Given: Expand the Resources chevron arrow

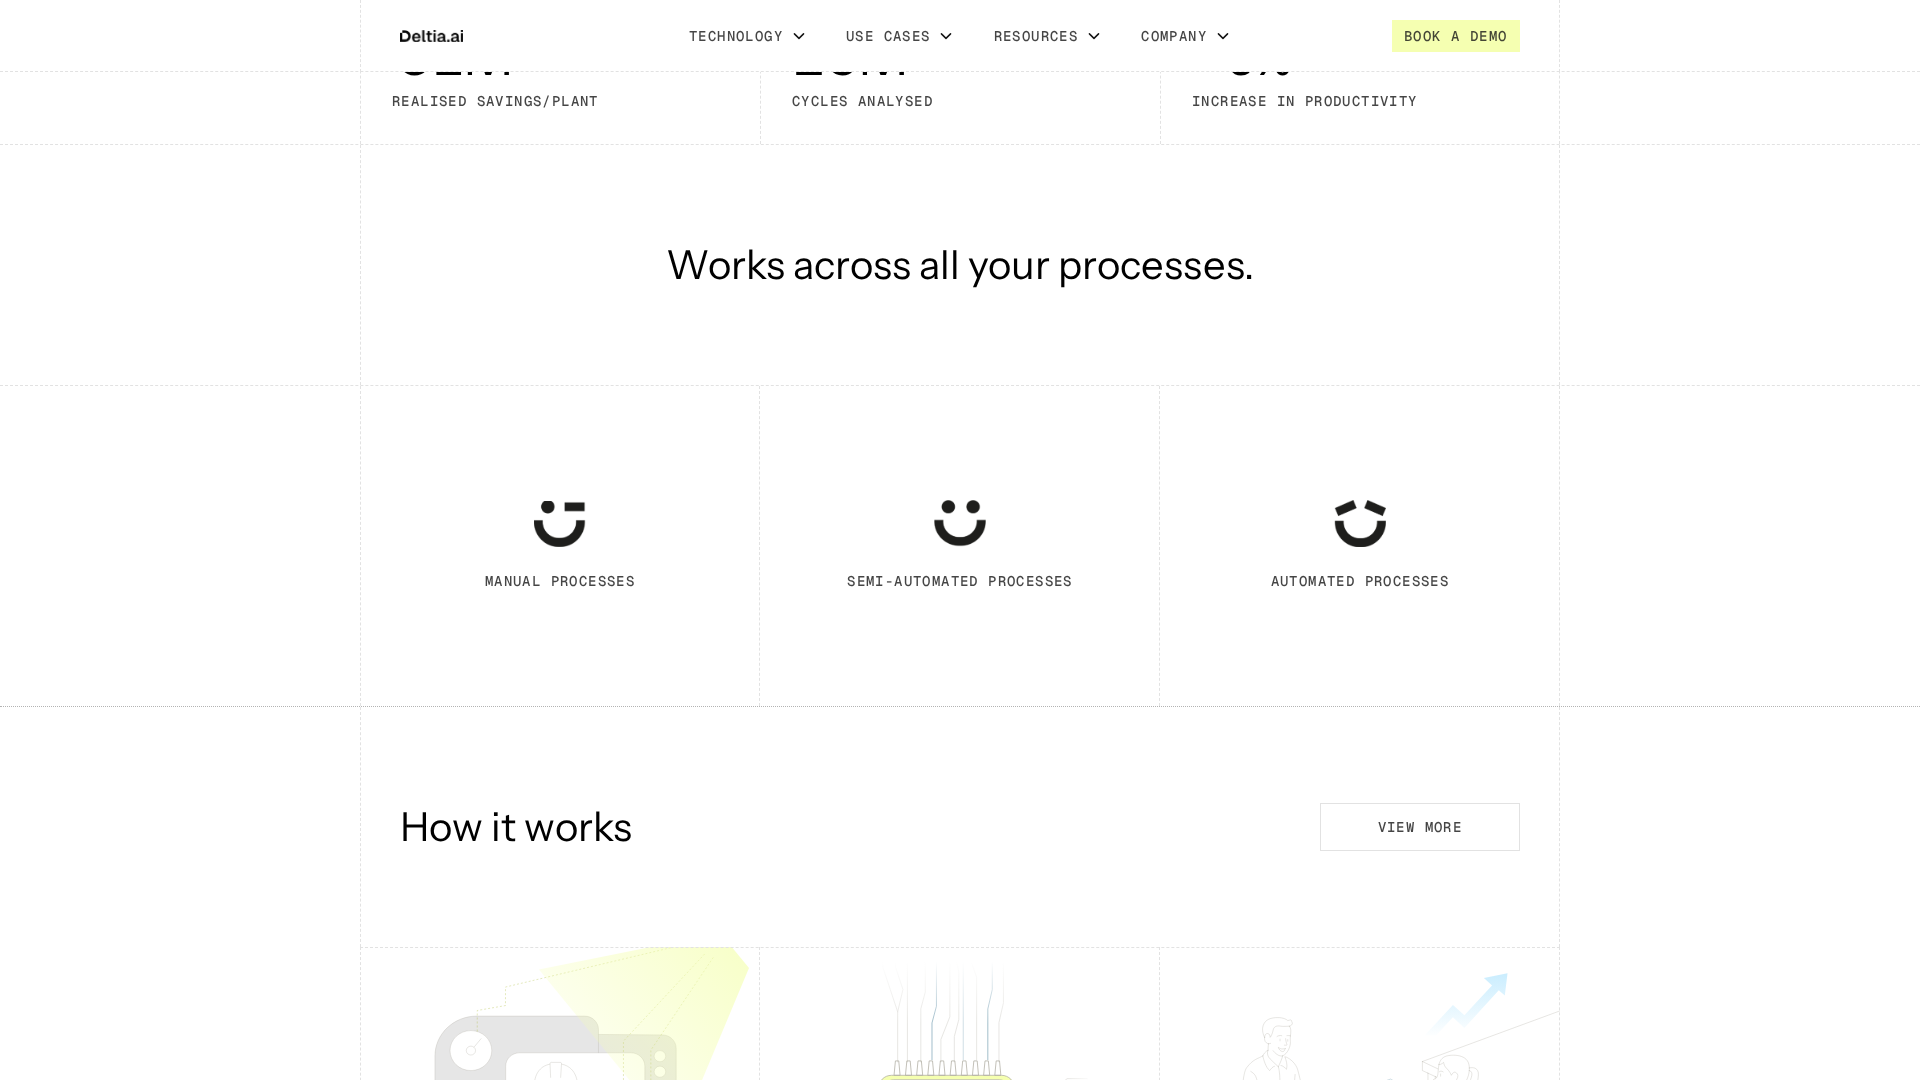Looking at the screenshot, I should coord(1094,36).
